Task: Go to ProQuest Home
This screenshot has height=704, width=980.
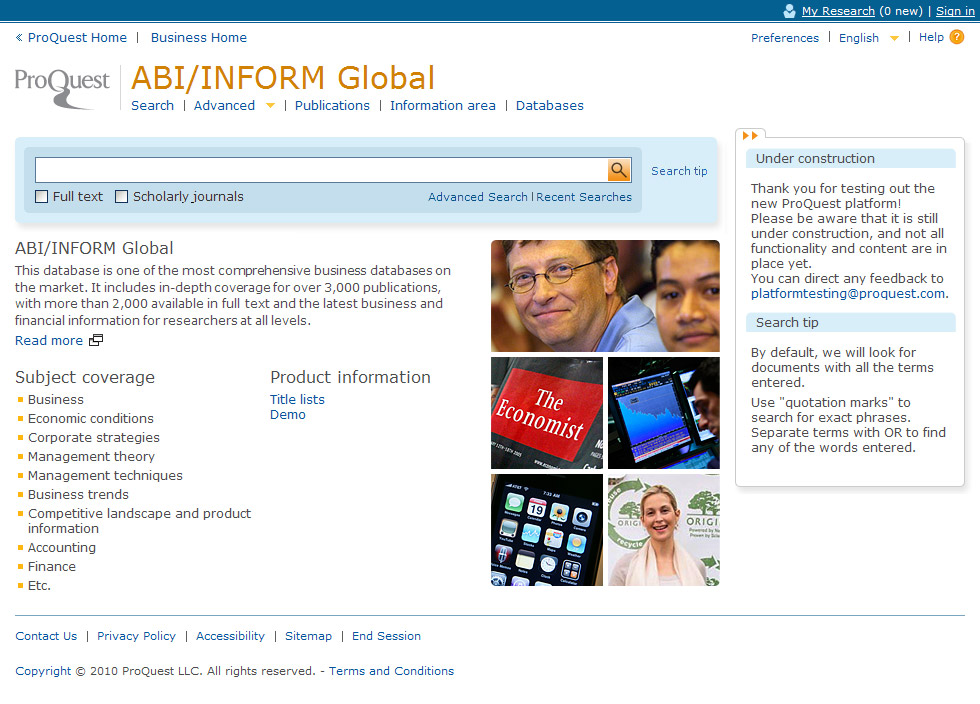Action: [x=78, y=38]
